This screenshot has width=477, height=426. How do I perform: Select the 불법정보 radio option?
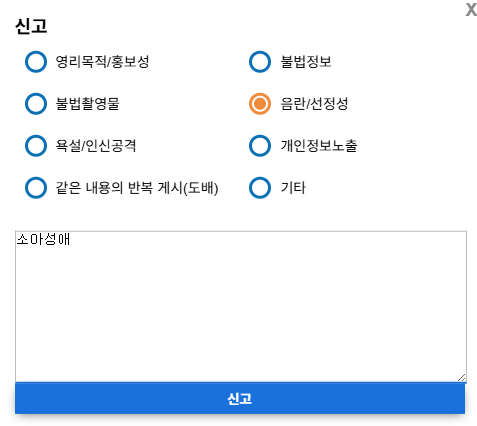260,62
